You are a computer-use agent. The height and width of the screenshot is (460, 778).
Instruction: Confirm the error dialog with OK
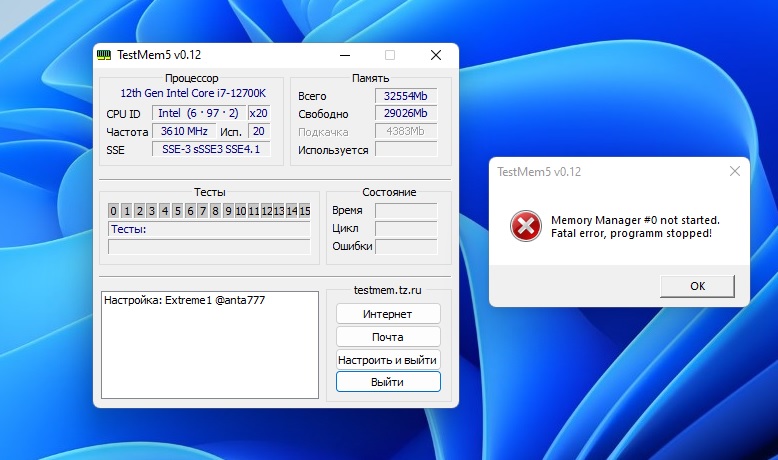697,286
